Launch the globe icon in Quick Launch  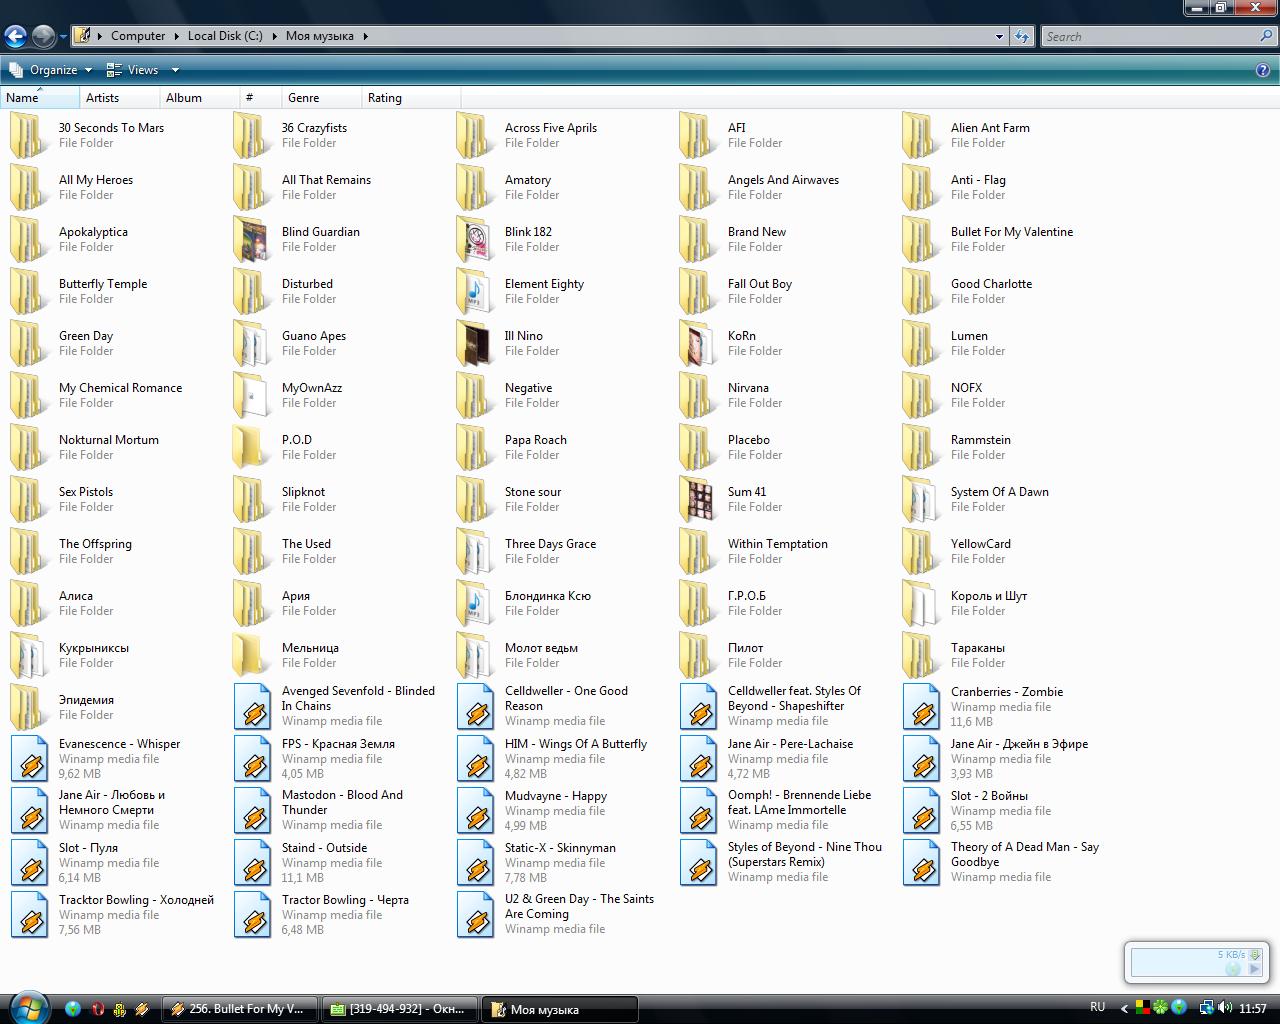click(73, 1009)
